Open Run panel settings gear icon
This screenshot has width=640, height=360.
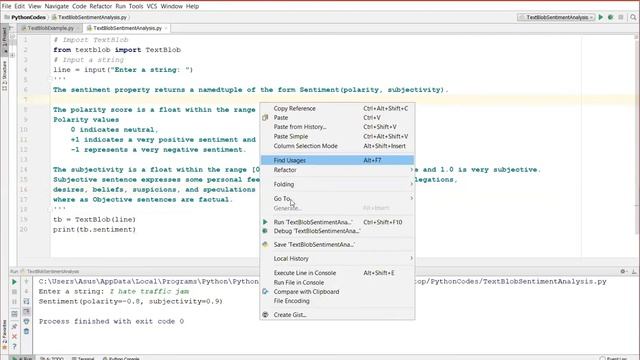pos(623,271)
